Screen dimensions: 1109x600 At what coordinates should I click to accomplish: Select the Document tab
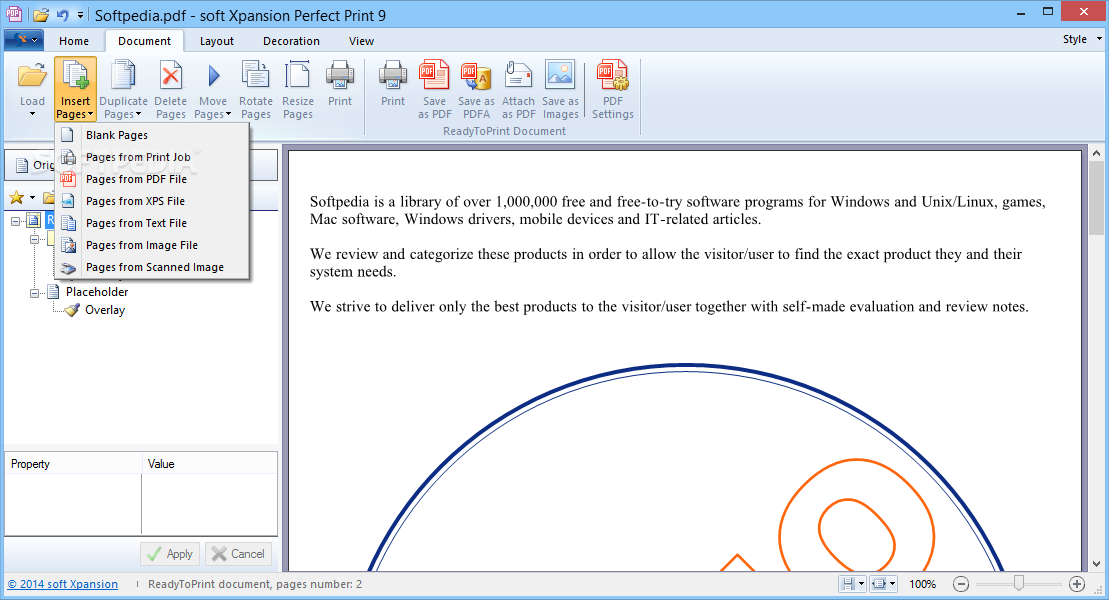(x=144, y=41)
